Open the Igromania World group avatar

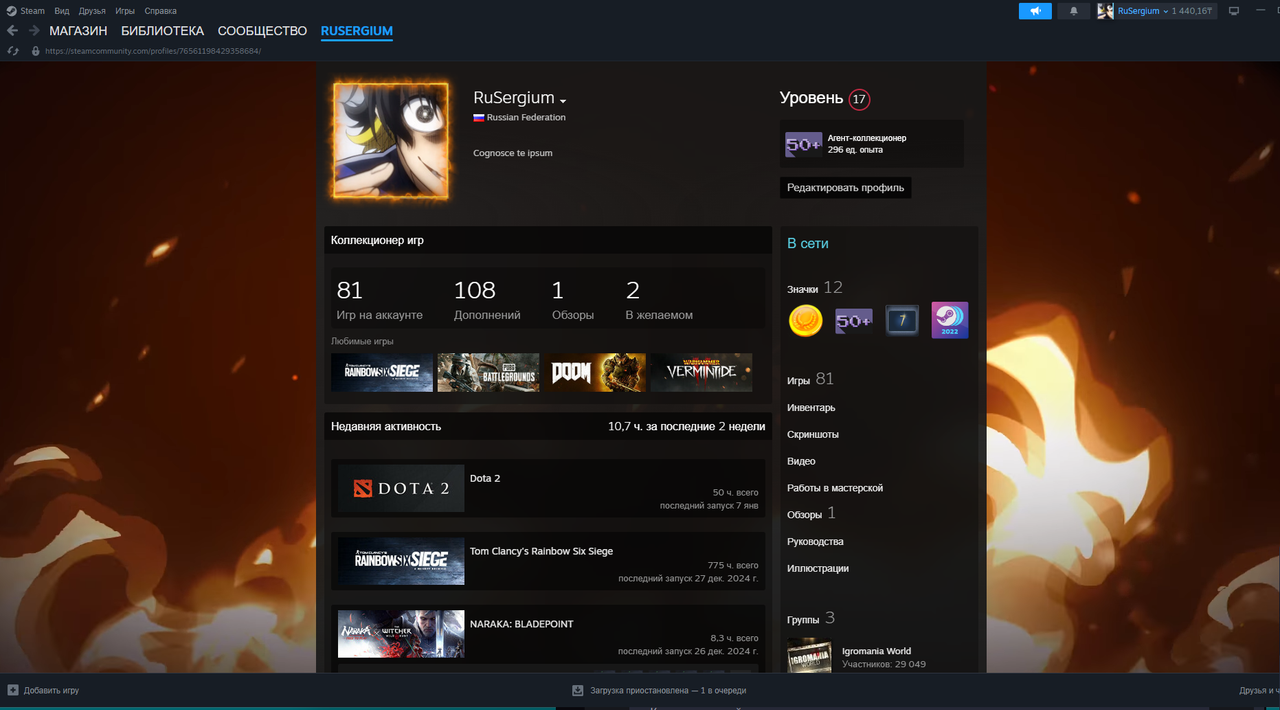[809, 656]
